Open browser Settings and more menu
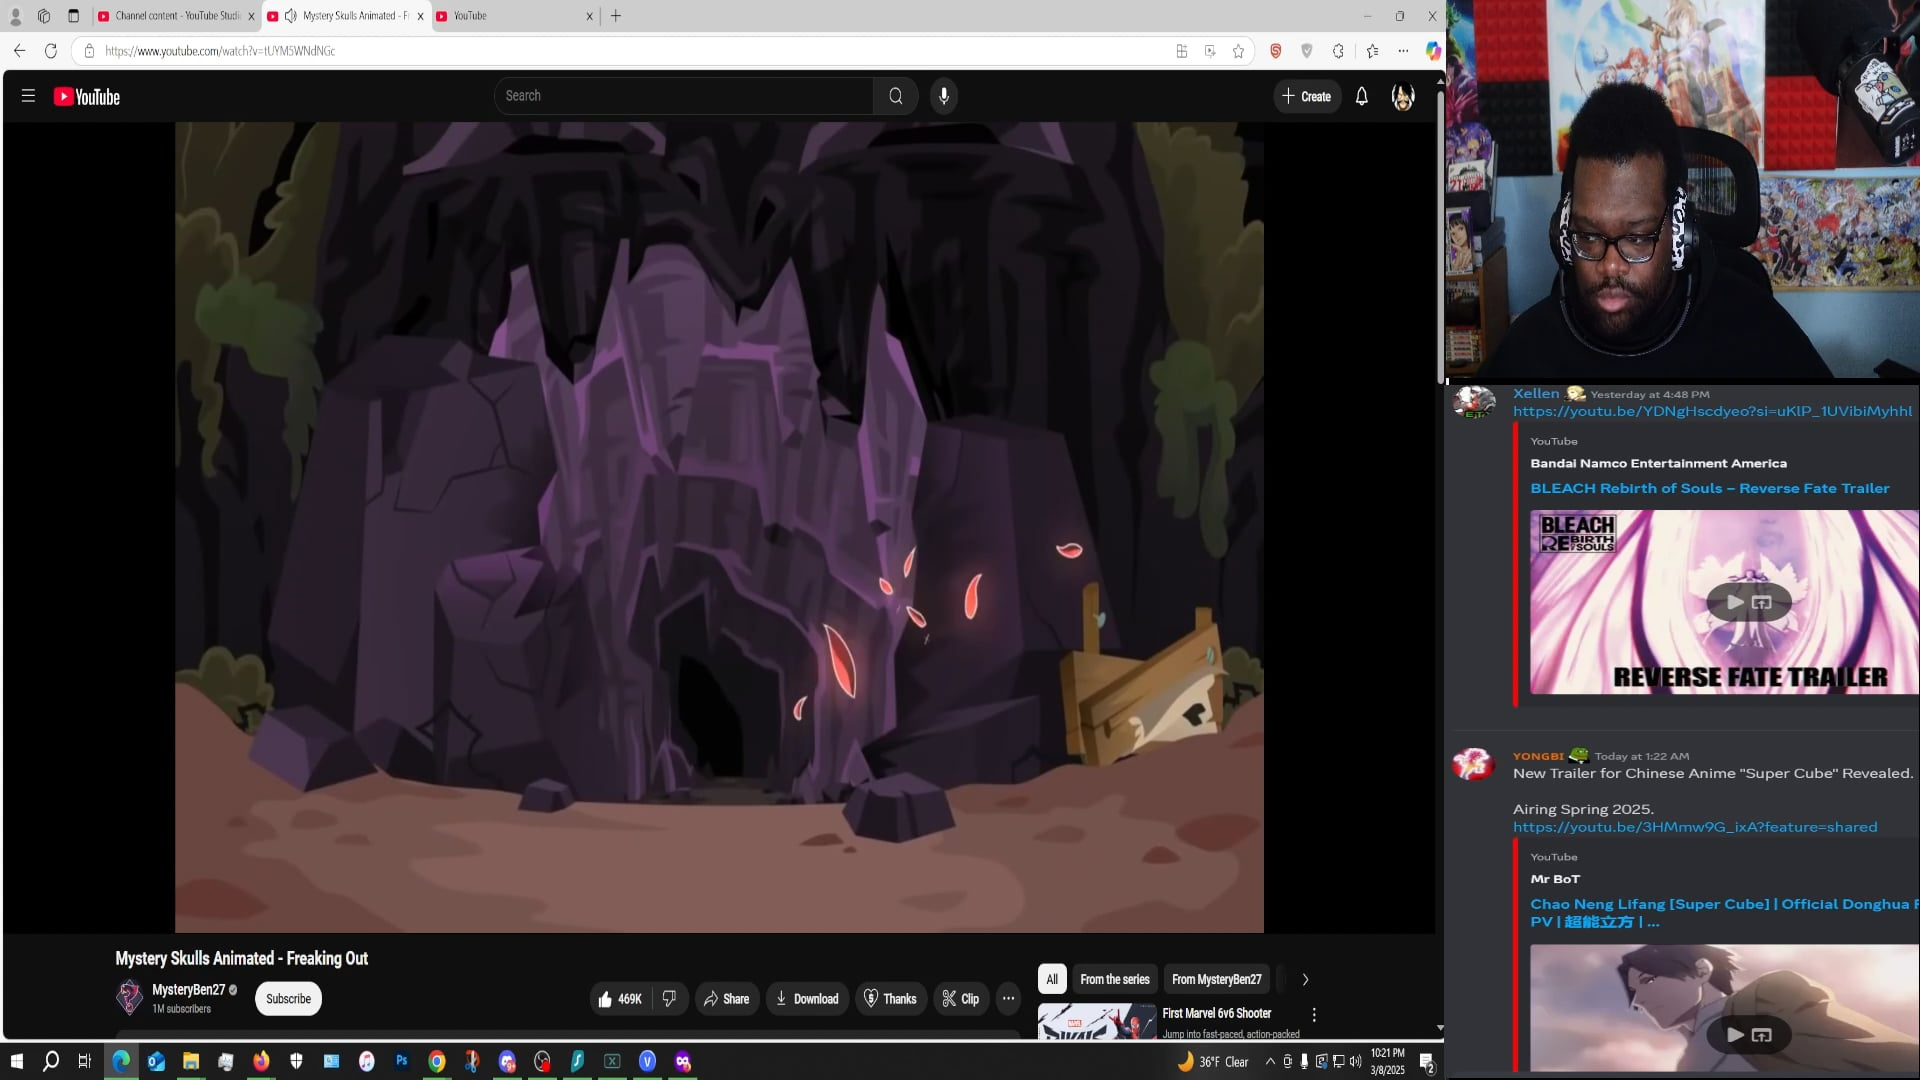The width and height of the screenshot is (1920, 1080). tap(1403, 51)
